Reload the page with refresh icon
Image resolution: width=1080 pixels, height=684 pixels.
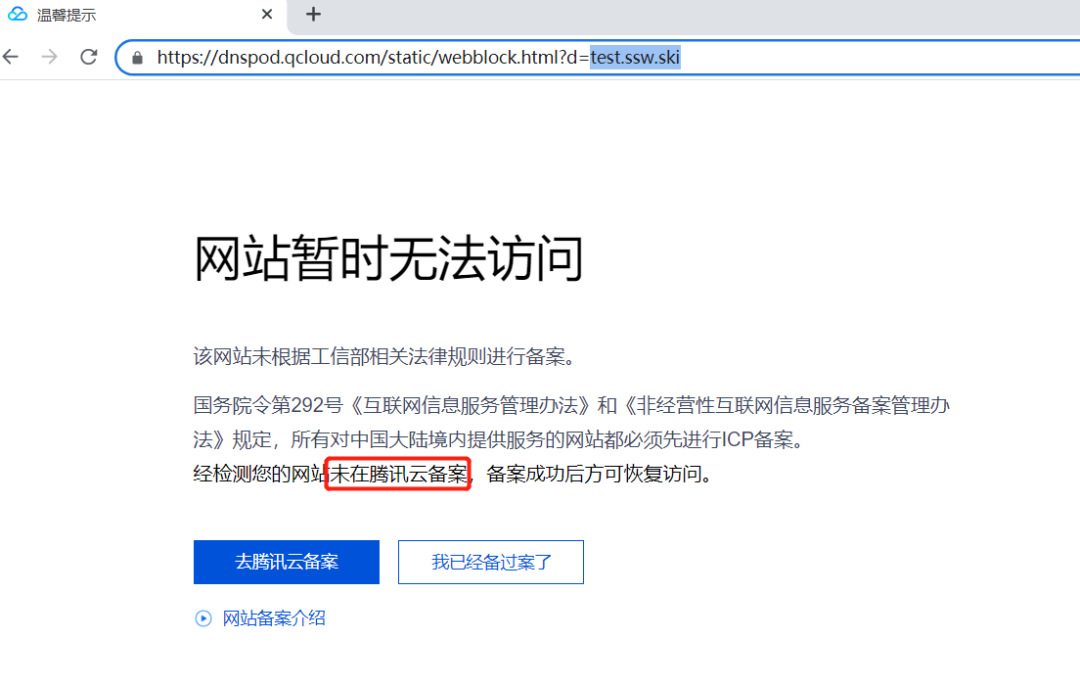coord(89,56)
